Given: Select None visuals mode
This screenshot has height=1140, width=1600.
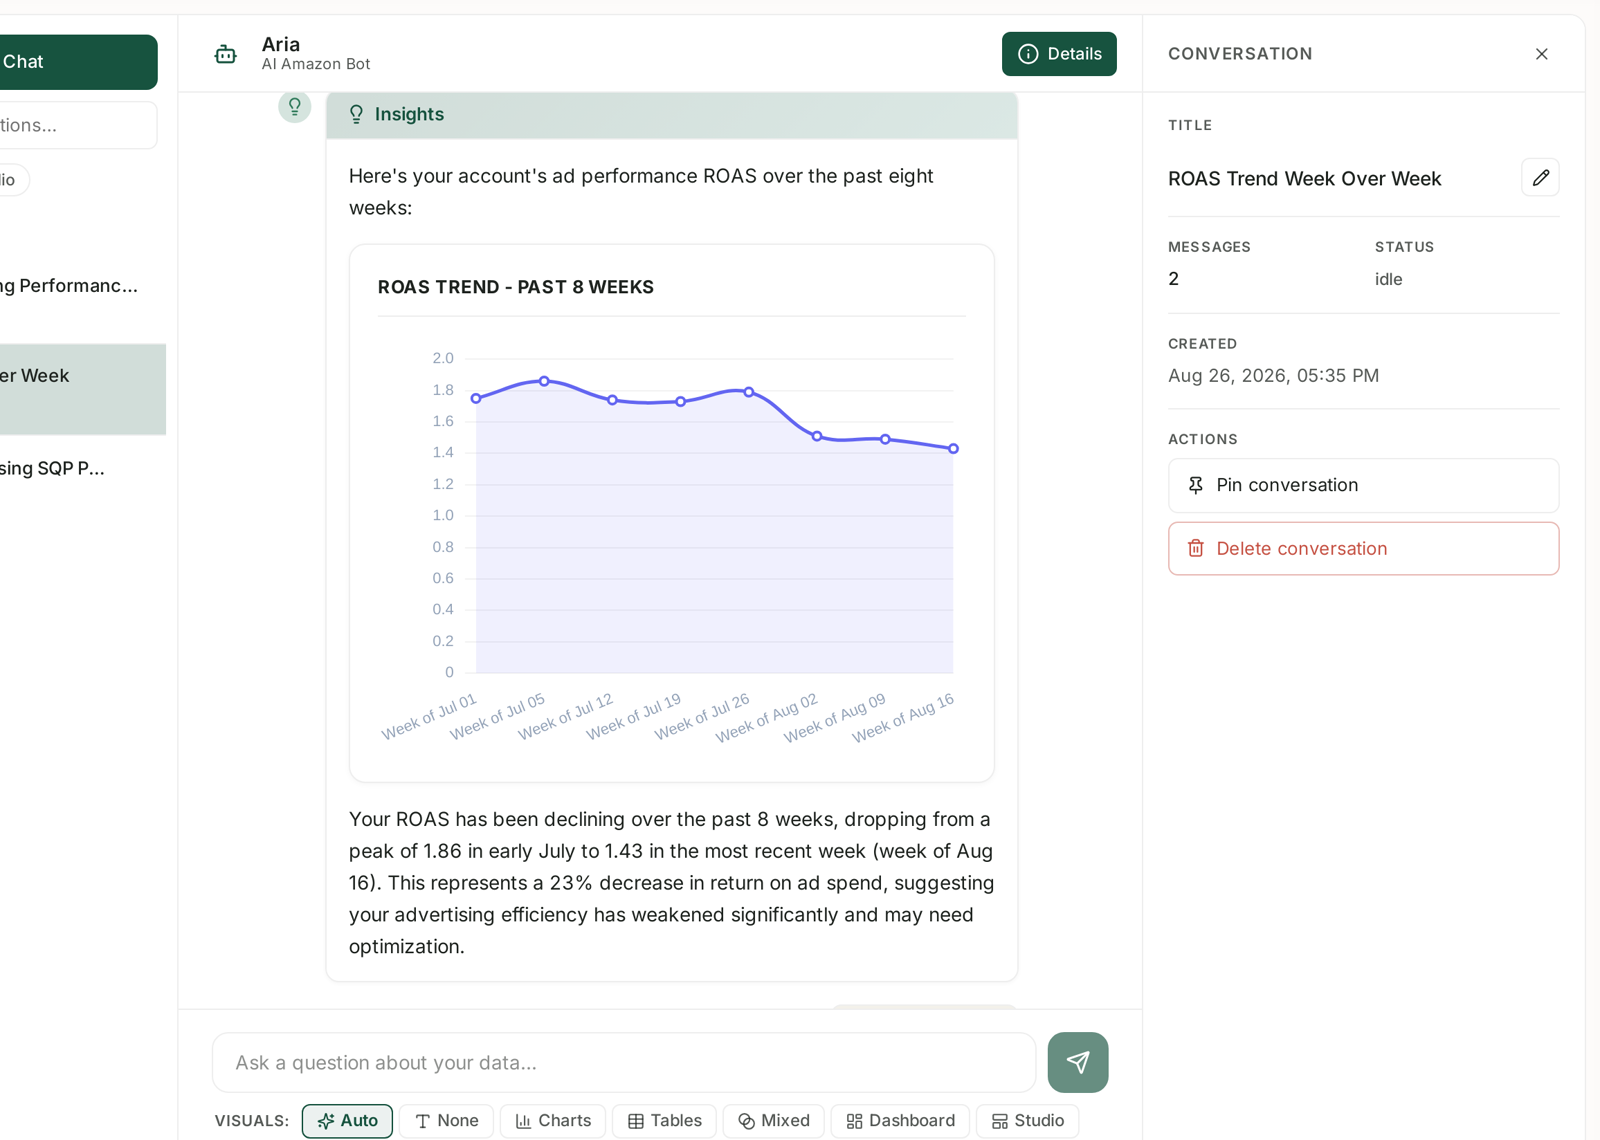Looking at the screenshot, I should coord(446,1121).
